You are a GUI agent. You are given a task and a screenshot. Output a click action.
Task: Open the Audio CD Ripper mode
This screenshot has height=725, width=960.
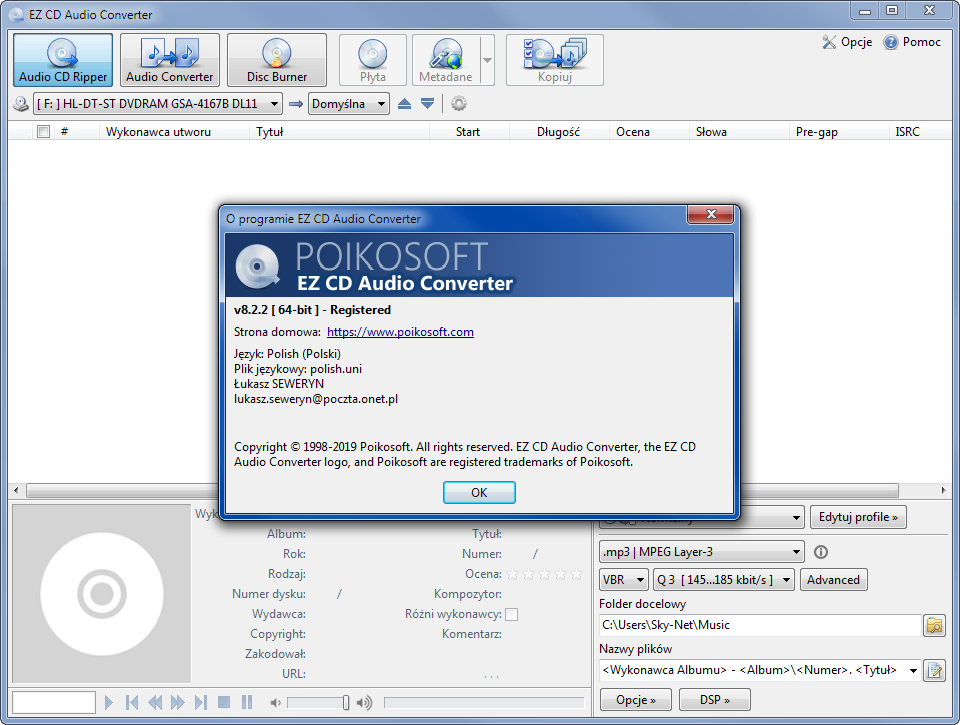[x=63, y=60]
